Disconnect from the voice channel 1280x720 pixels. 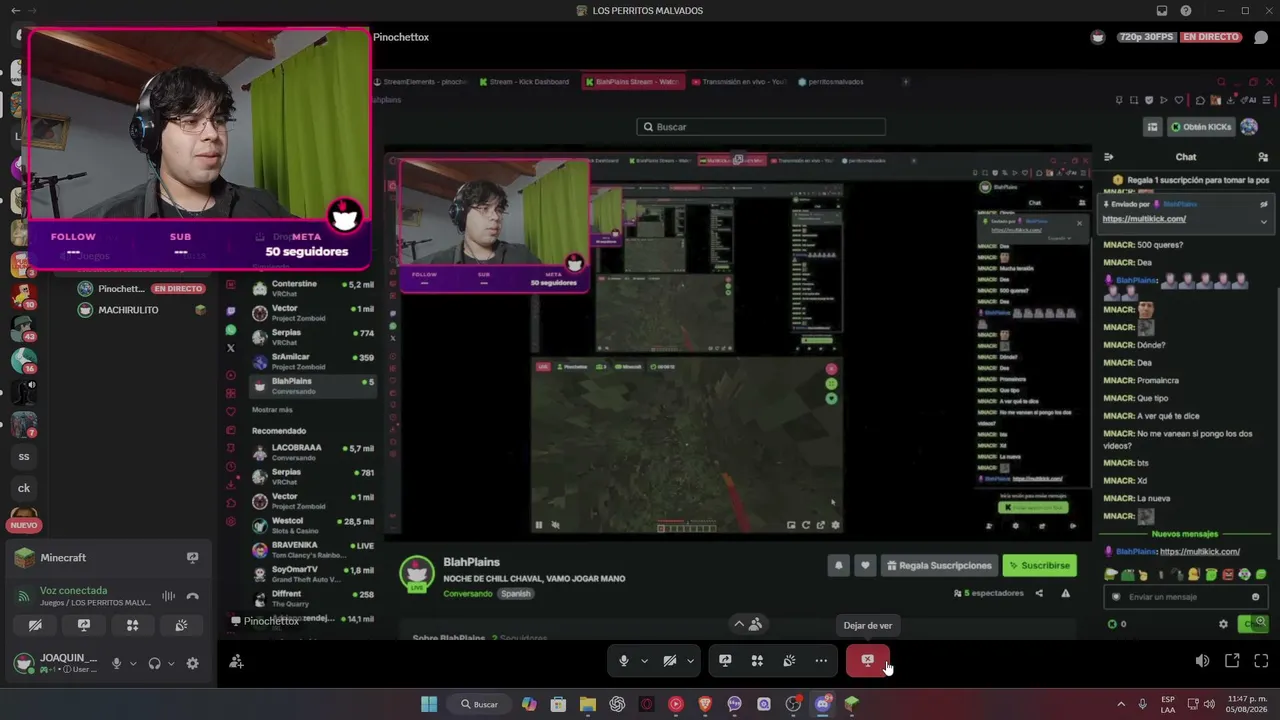coord(193,596)
